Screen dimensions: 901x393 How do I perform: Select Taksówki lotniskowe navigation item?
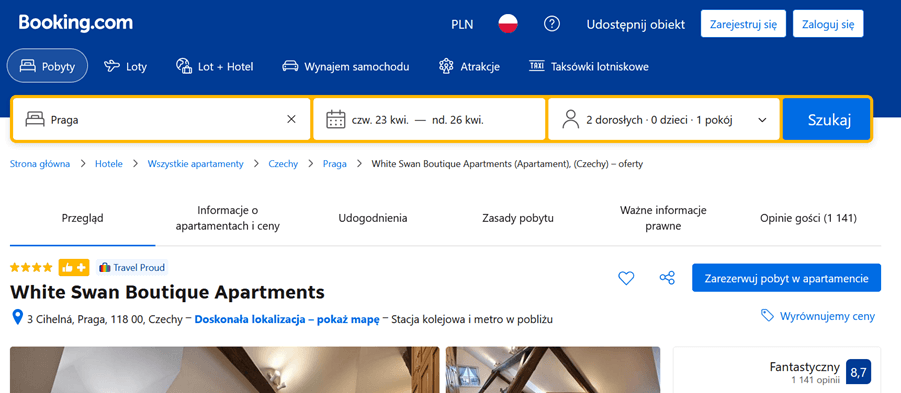tap(589, 66)
